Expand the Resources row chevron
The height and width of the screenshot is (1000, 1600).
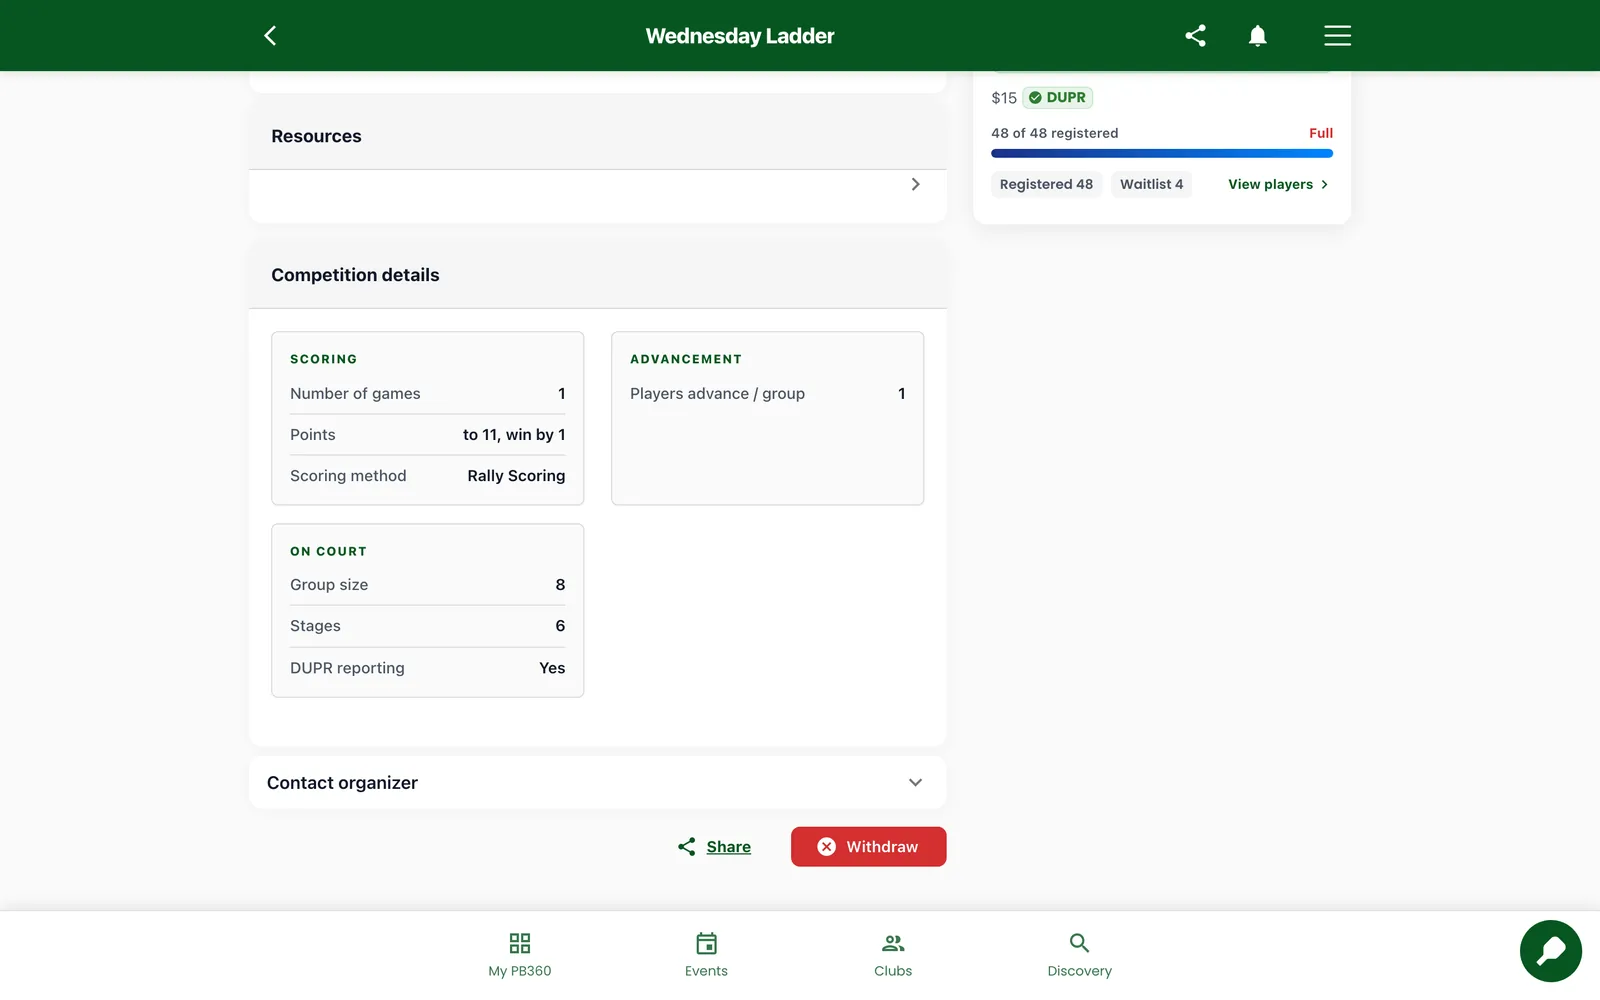915,184
